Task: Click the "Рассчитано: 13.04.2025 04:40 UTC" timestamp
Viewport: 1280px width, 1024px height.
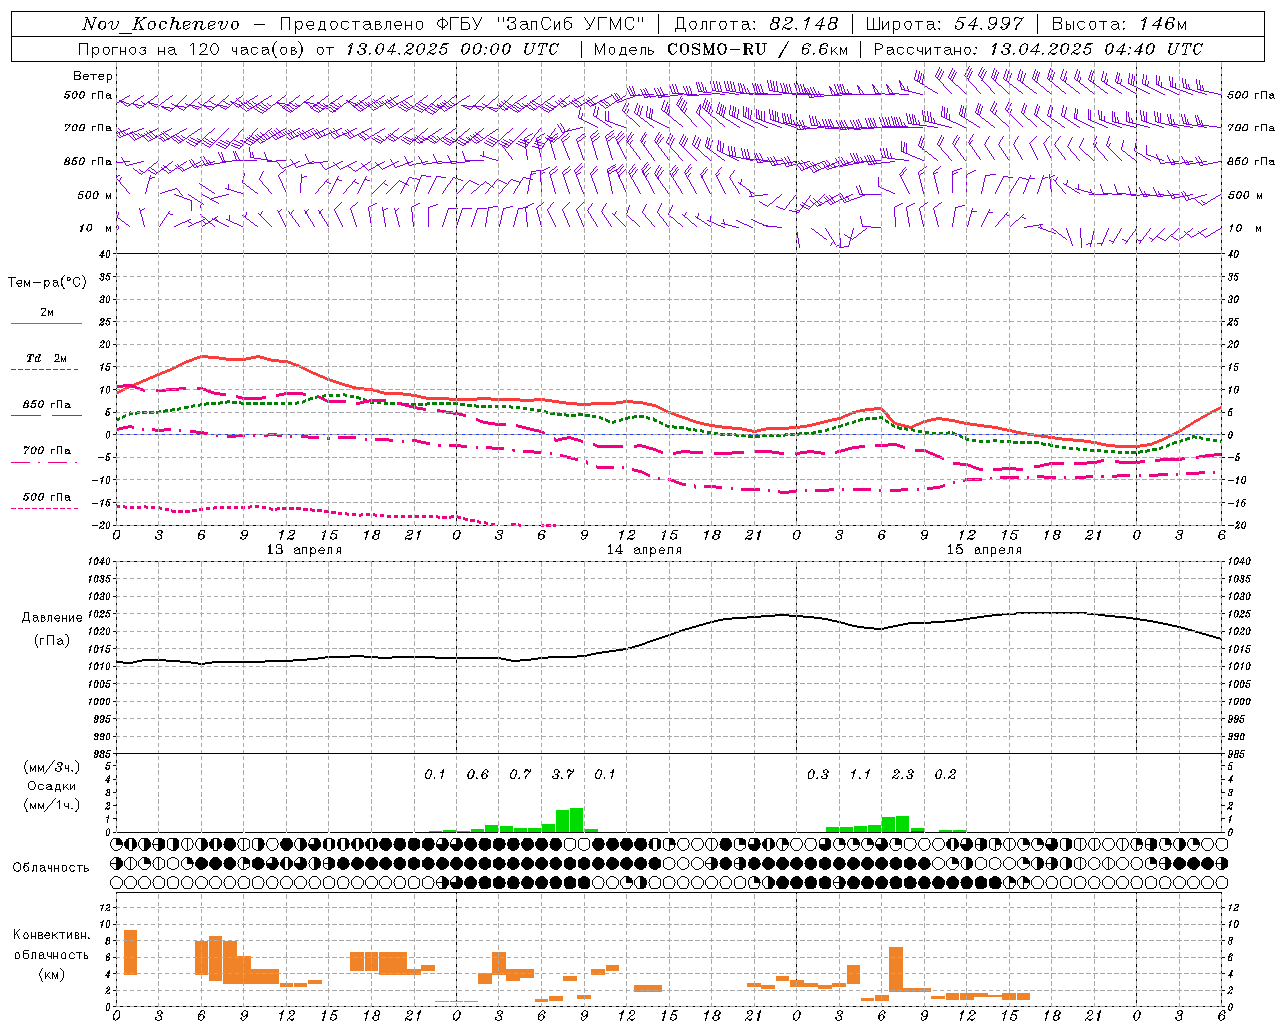Action: [1038, 49]
